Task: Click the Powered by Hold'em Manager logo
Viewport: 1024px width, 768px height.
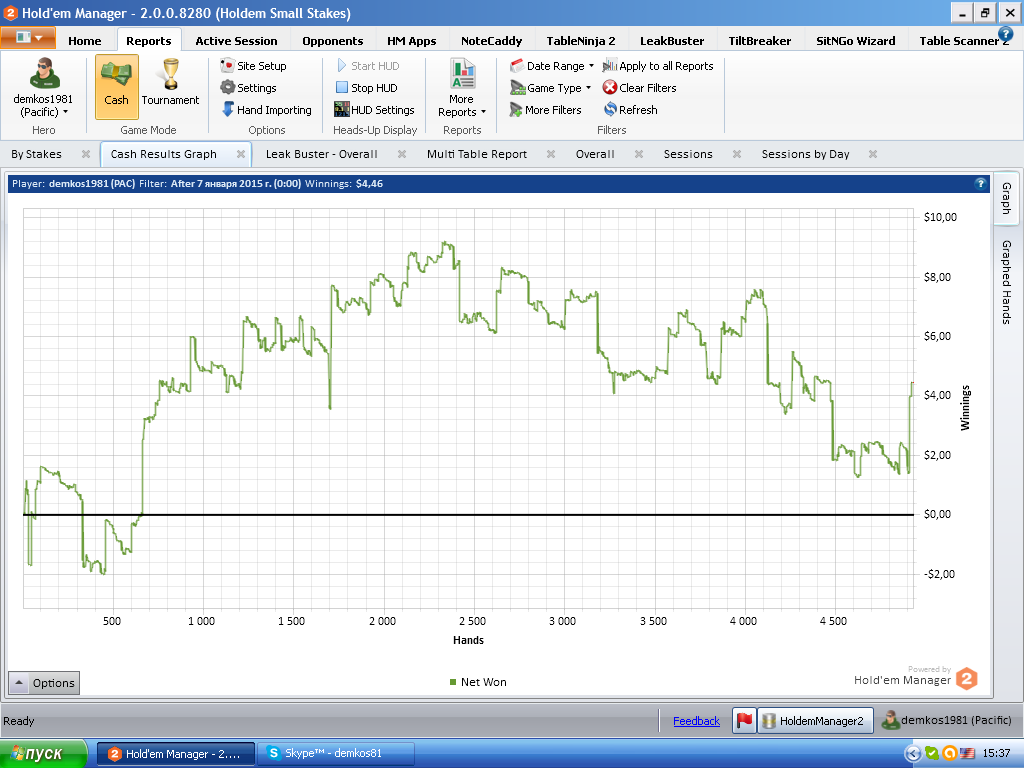Action: pyautogui.click(x=916, y=677)
